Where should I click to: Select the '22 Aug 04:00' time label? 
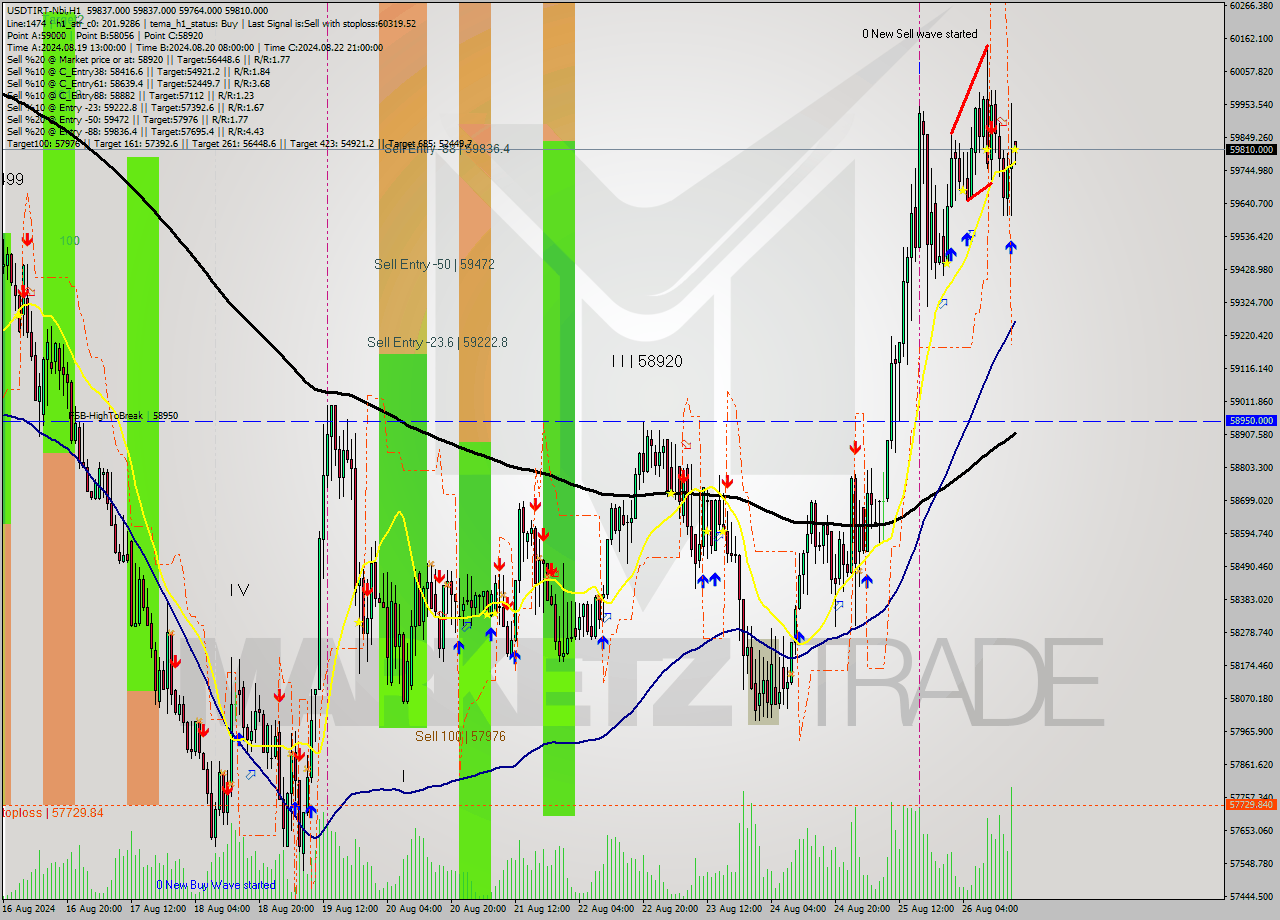point(606,909)
